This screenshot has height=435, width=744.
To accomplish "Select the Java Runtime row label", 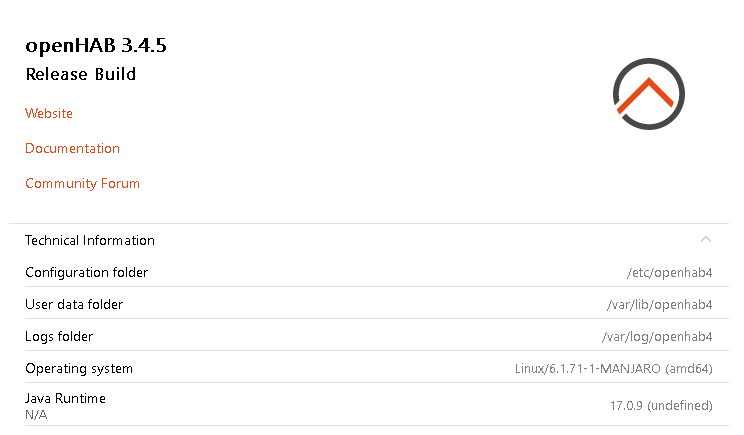I will (65, 398).
